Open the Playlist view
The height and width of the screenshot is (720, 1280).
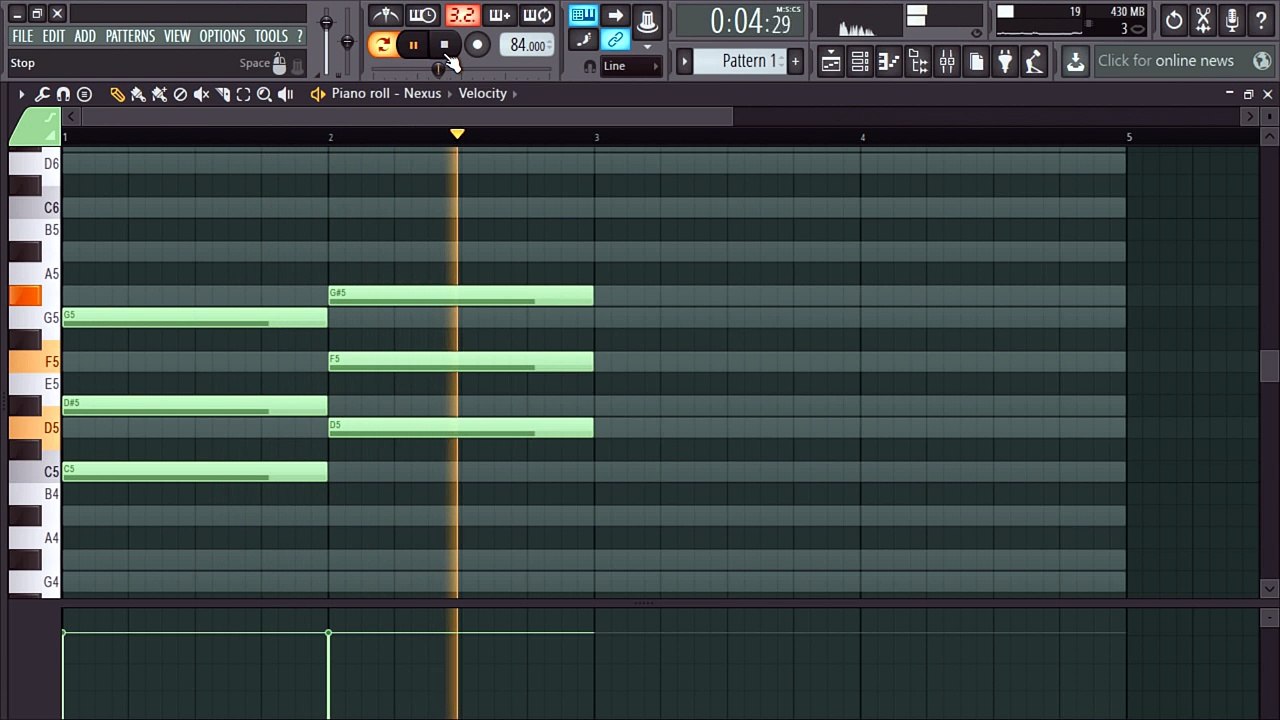click(x=831, y=62)
